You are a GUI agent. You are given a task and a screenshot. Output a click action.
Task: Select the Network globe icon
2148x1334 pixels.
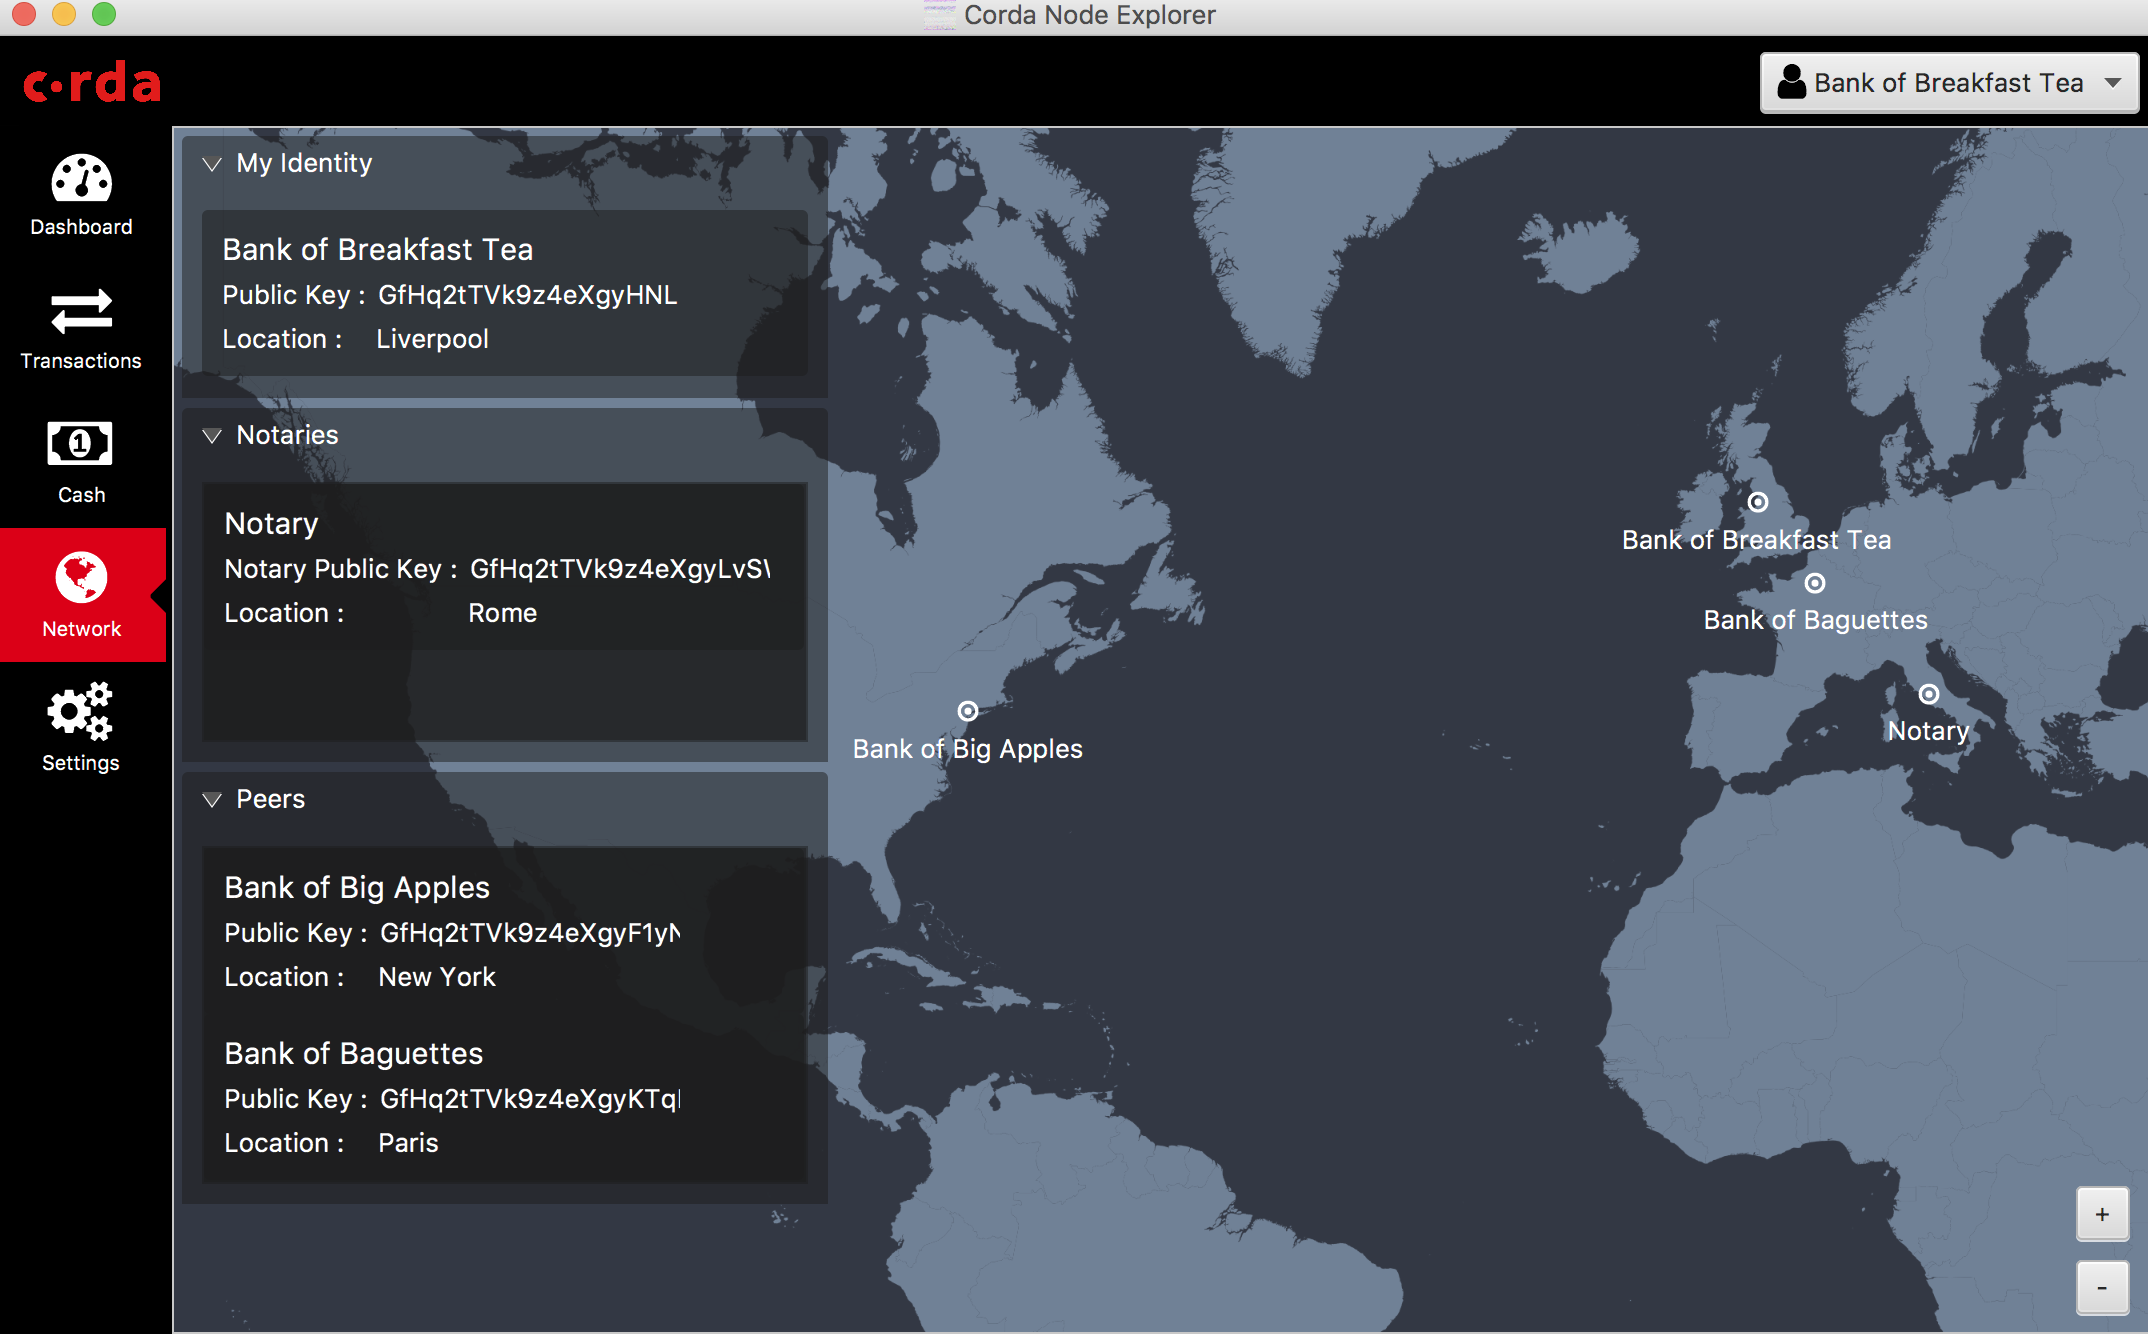pyautogui.click(x=81, y=577)
